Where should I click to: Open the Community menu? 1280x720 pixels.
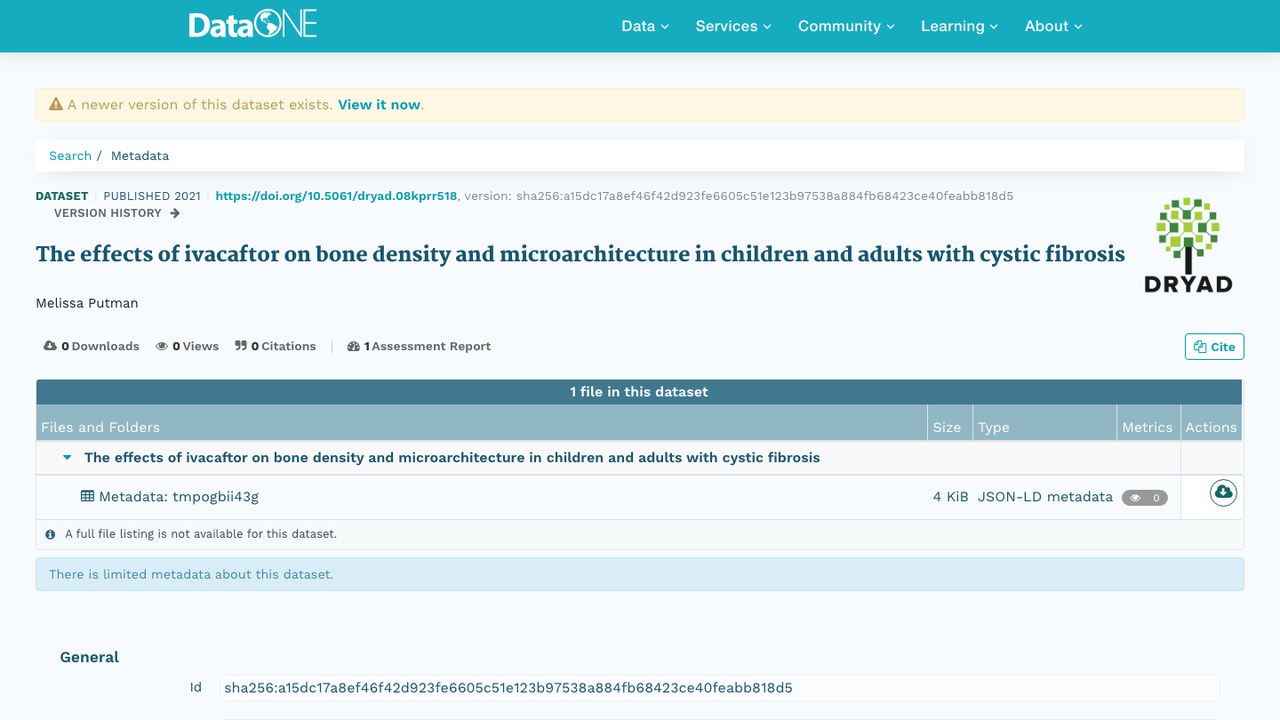coord(846,26)
